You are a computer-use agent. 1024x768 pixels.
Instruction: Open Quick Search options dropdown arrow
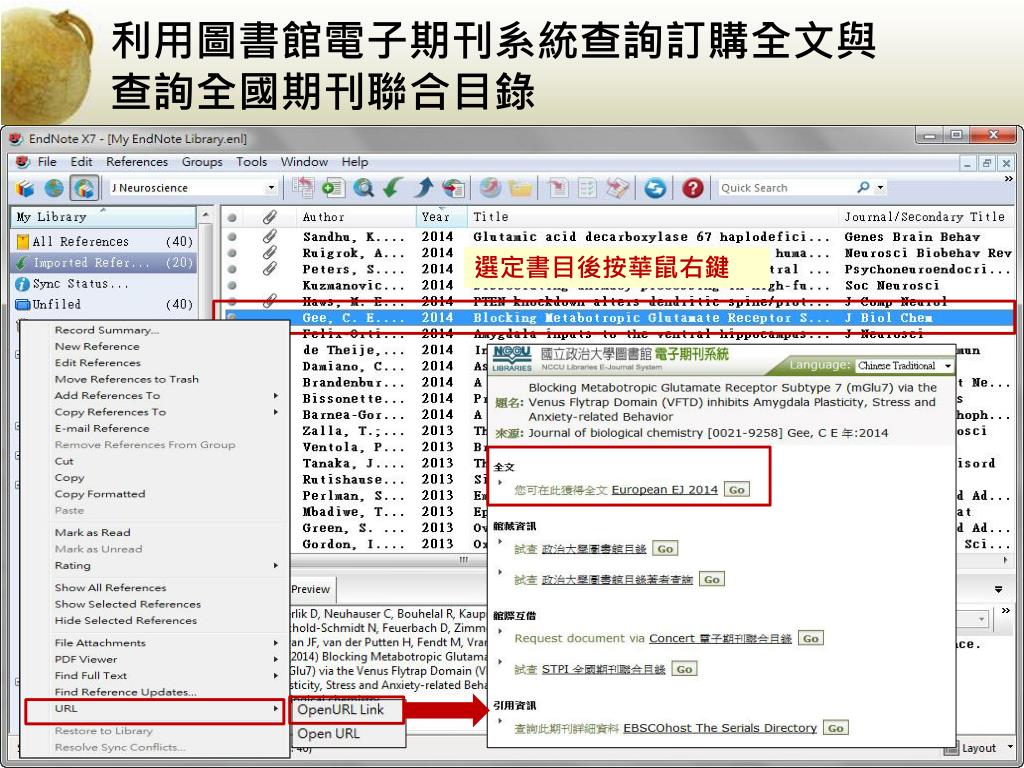880,188
